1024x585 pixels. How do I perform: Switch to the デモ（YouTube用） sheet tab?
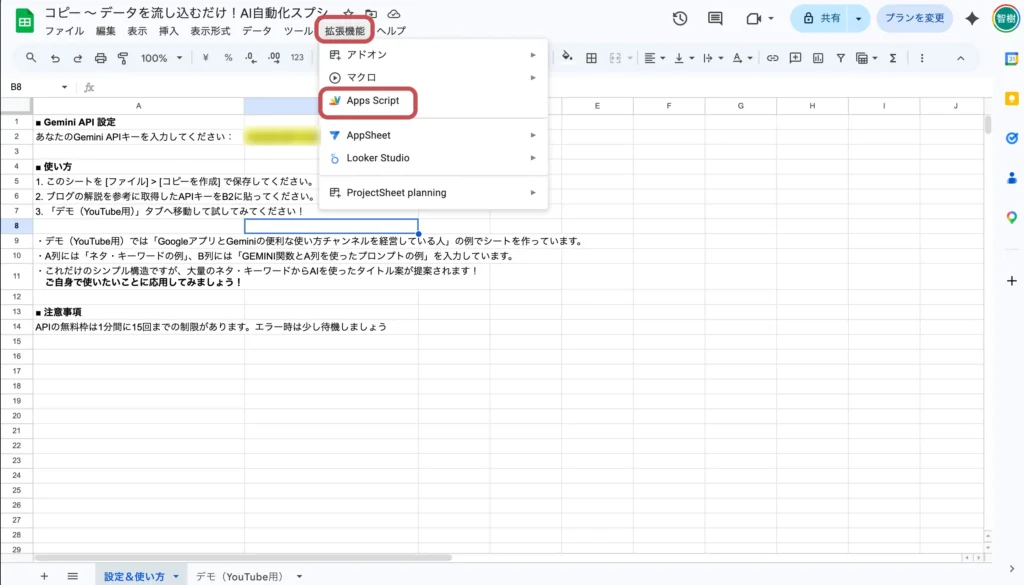[240, 577]
